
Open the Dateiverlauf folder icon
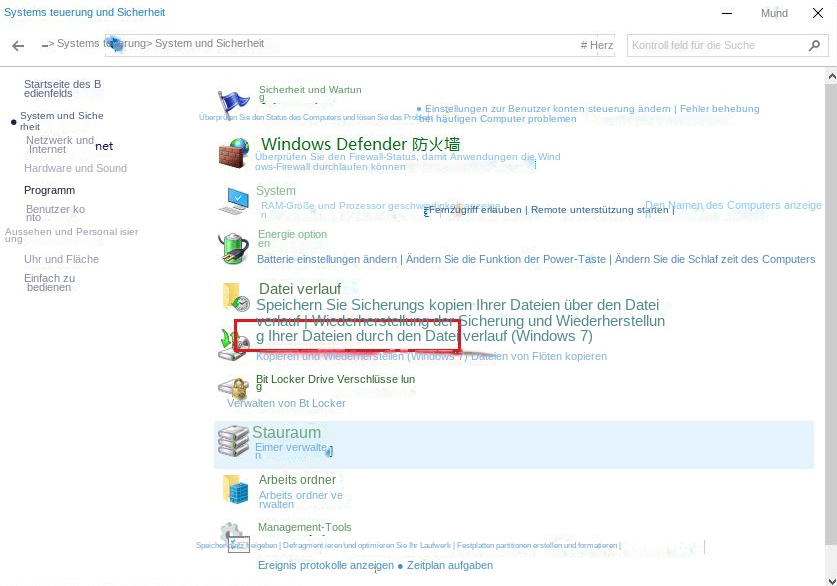235,296
